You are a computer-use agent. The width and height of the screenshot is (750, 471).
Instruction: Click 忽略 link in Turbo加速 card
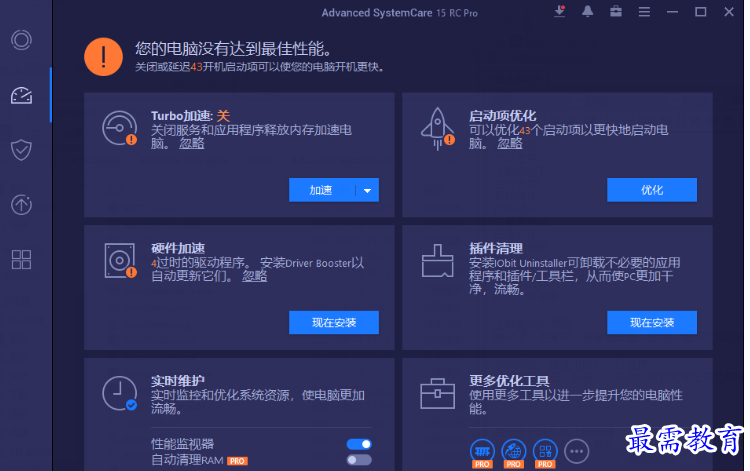coord(191,143)
